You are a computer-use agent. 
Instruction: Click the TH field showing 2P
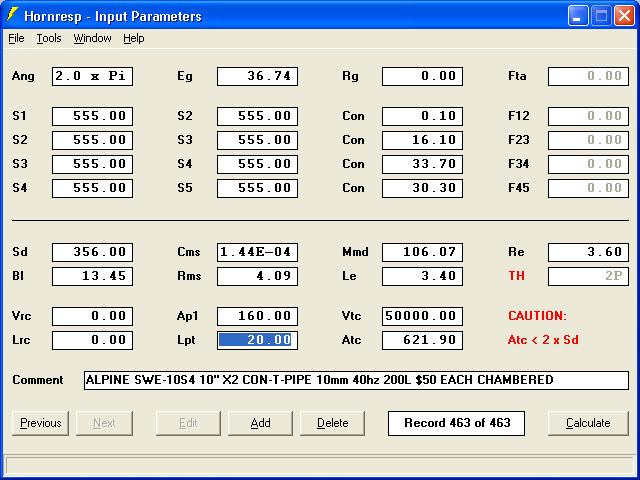[x=588, y=276]
